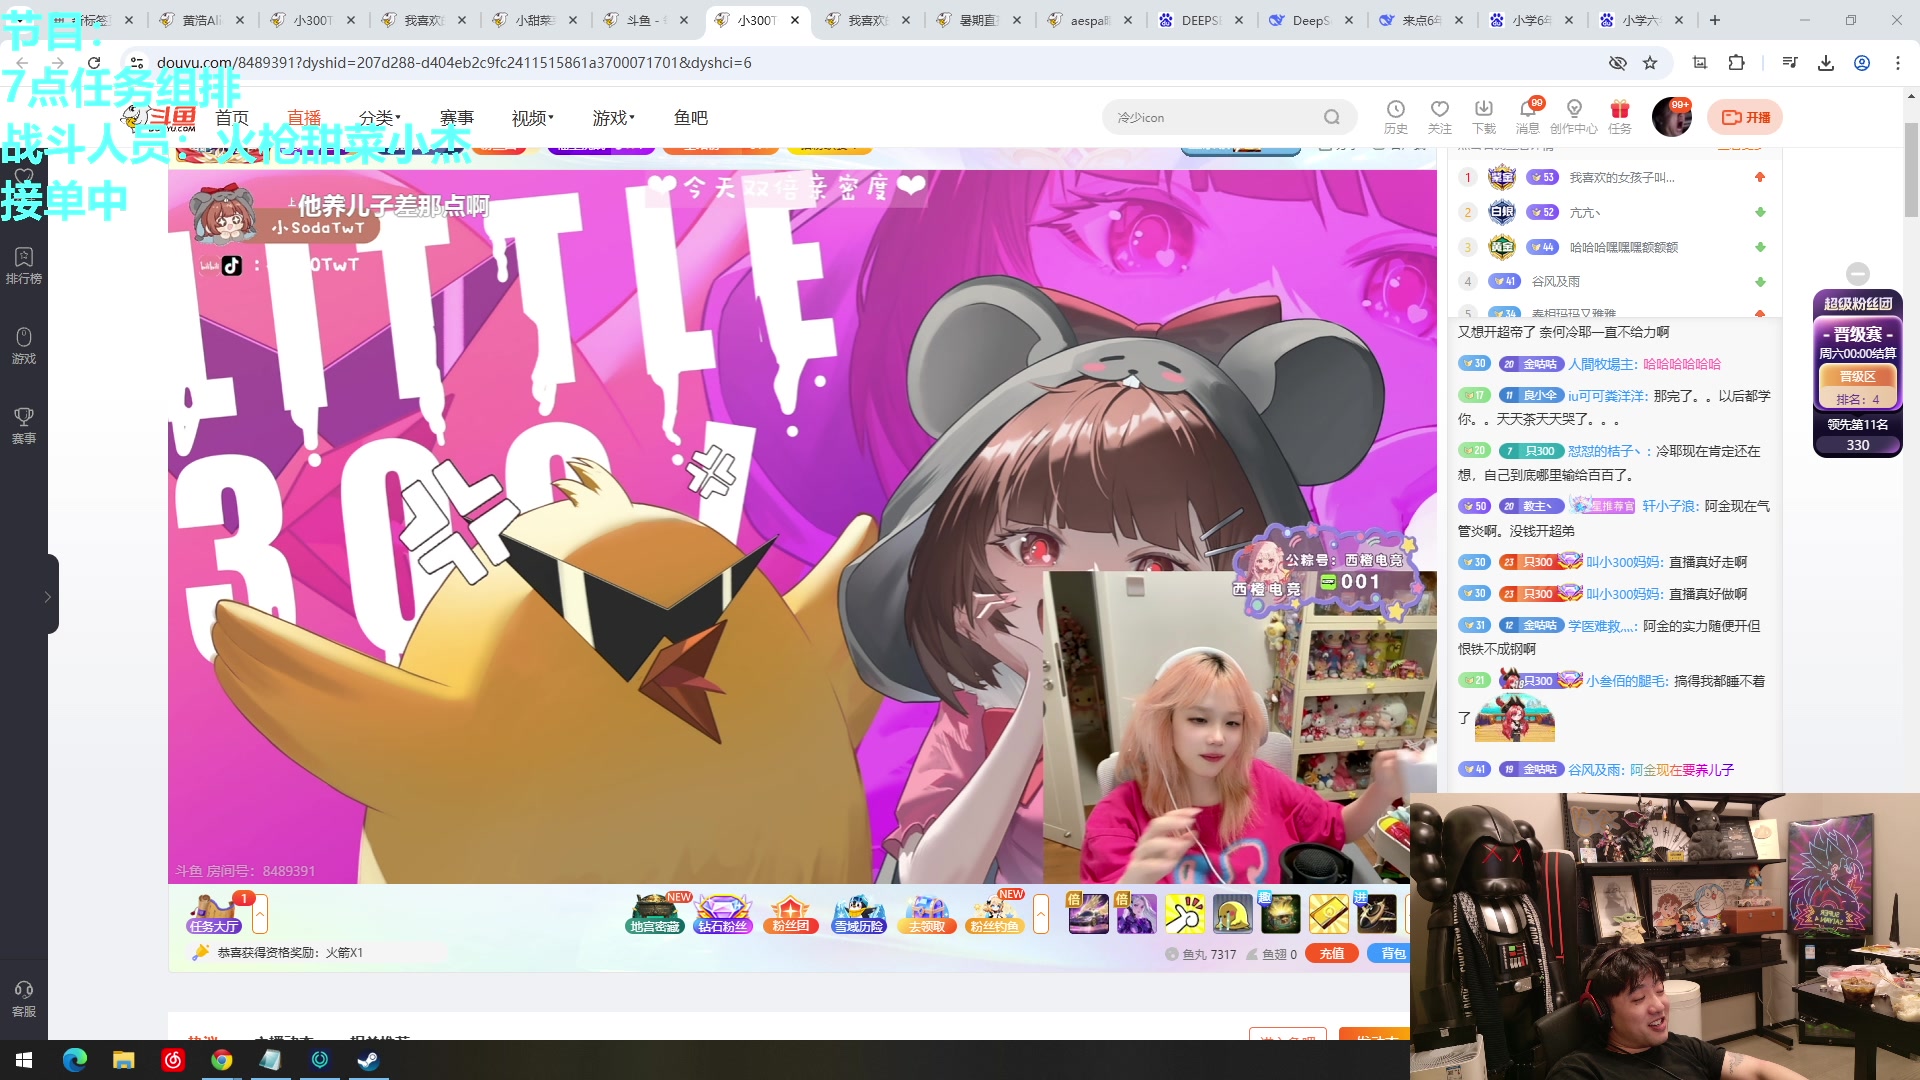The width and height of the screenshot is (1920, 1080).
Task: Go to 赛事 nav tab
Action: pyautogui.click(x=457, y=118)
